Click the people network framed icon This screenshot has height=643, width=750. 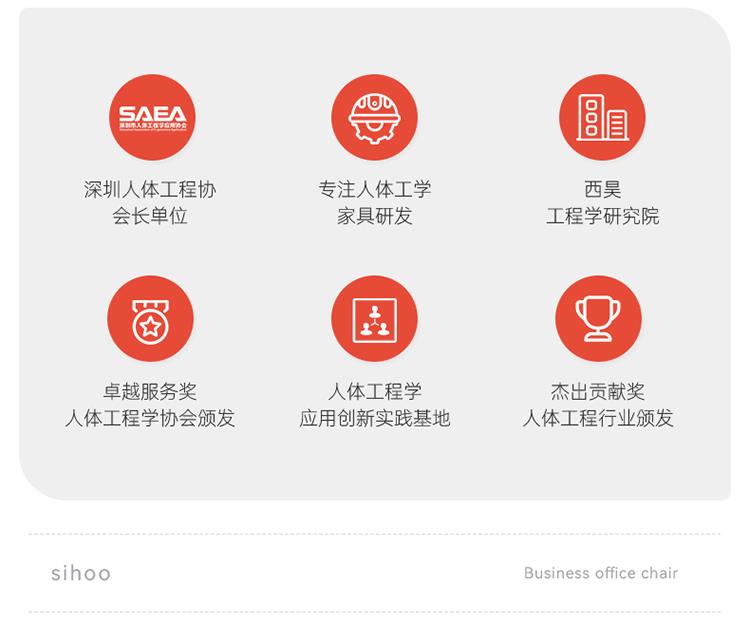375,319
